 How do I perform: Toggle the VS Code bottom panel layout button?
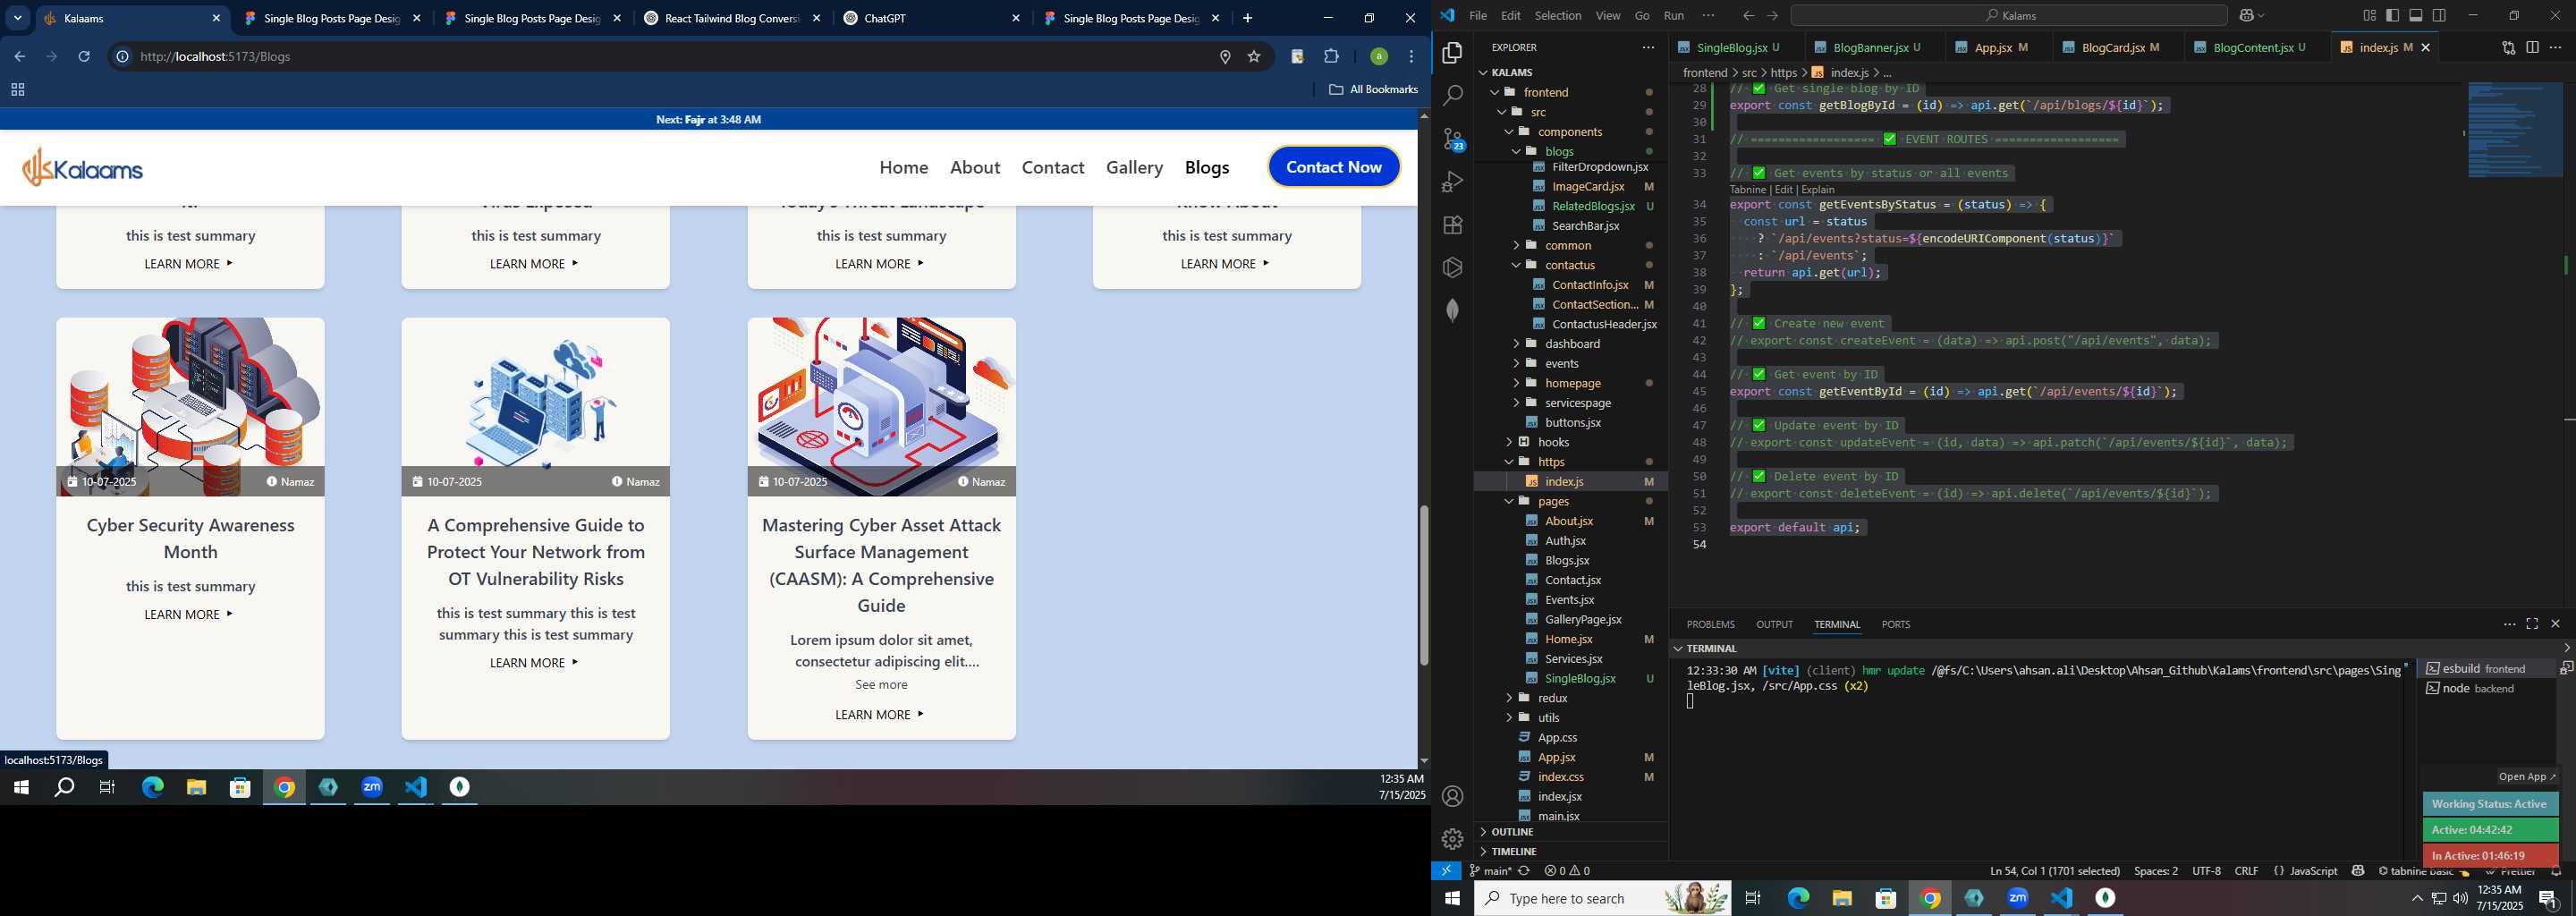[x=2416, y=16]
